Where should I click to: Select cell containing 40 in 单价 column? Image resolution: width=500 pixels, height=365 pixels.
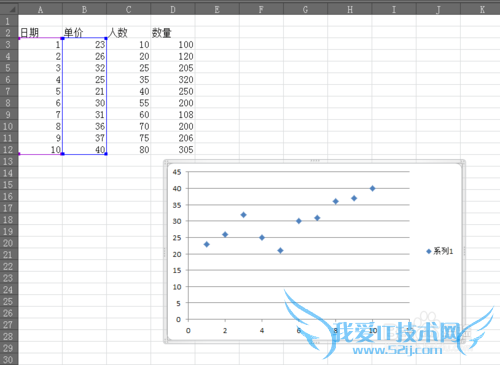click(84, 149)
